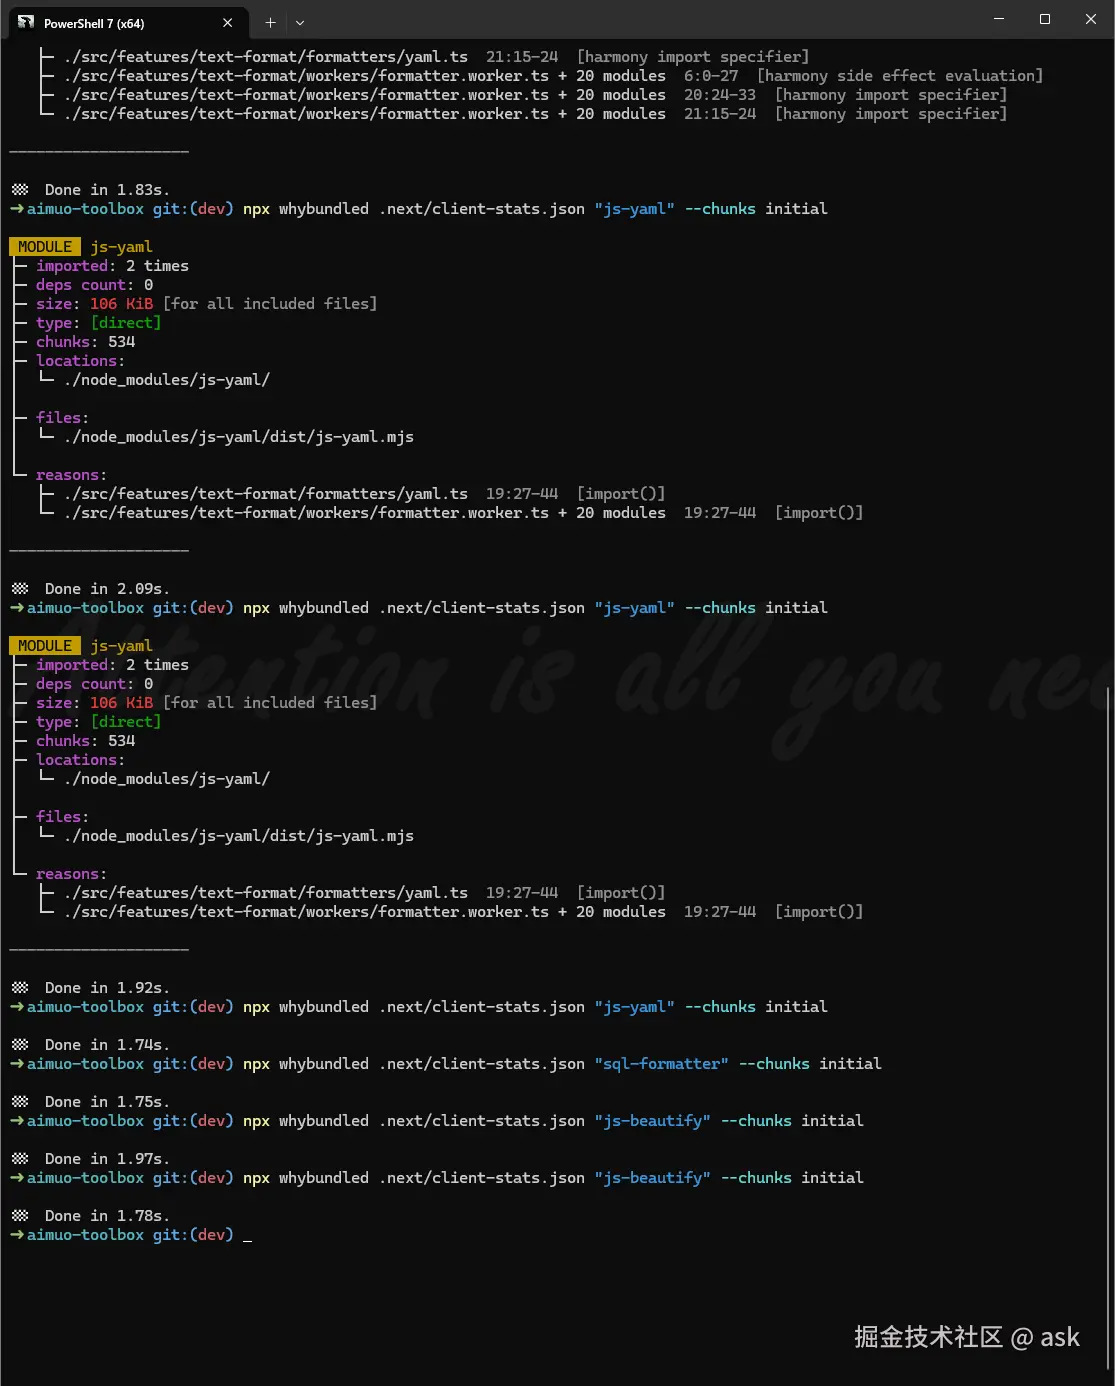
Task: Click the '6:0-27' location value
Action: [711, 76]
